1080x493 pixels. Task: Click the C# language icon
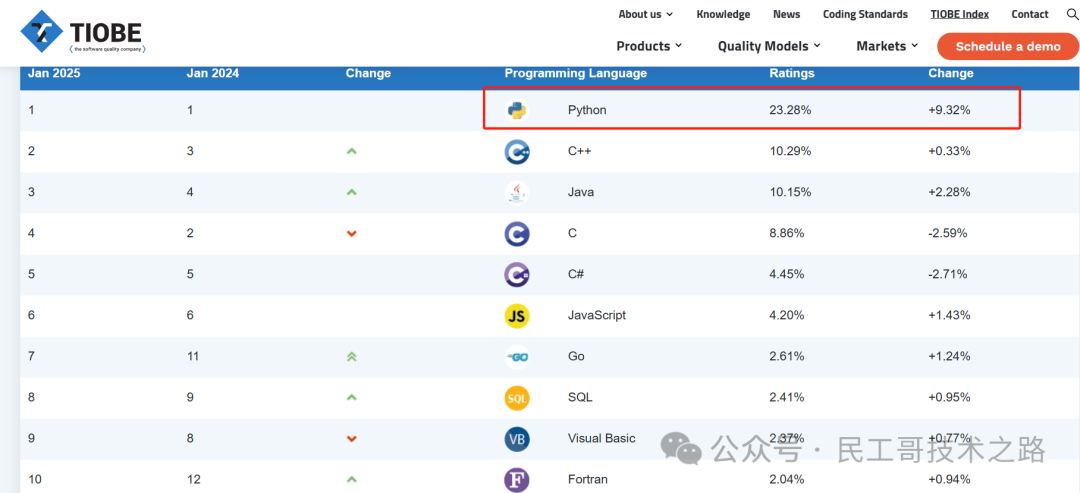click(517, 274)
